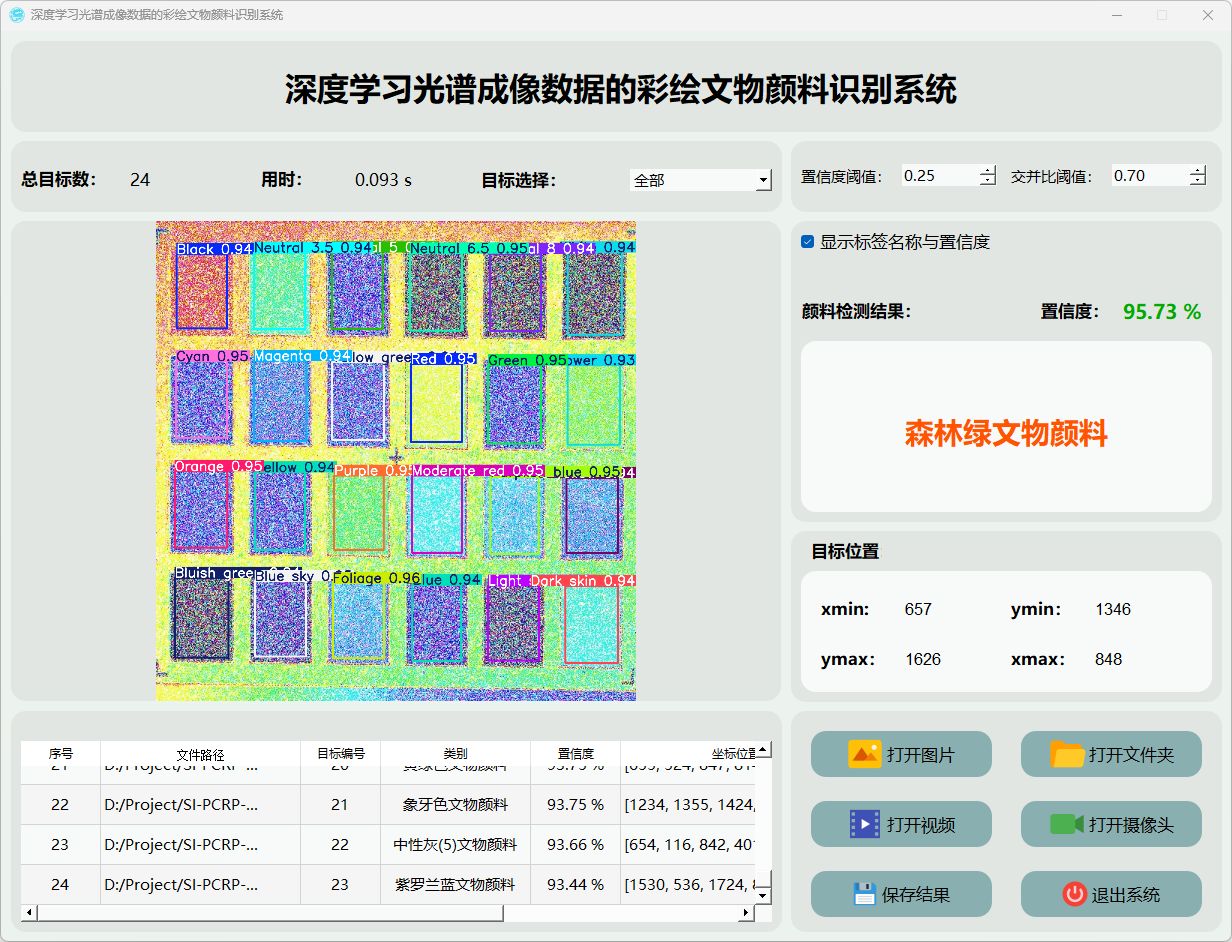Decrease the IoU threshold with the down arrow
This screenshot has width=1232, height=942.
[1198, 181]
